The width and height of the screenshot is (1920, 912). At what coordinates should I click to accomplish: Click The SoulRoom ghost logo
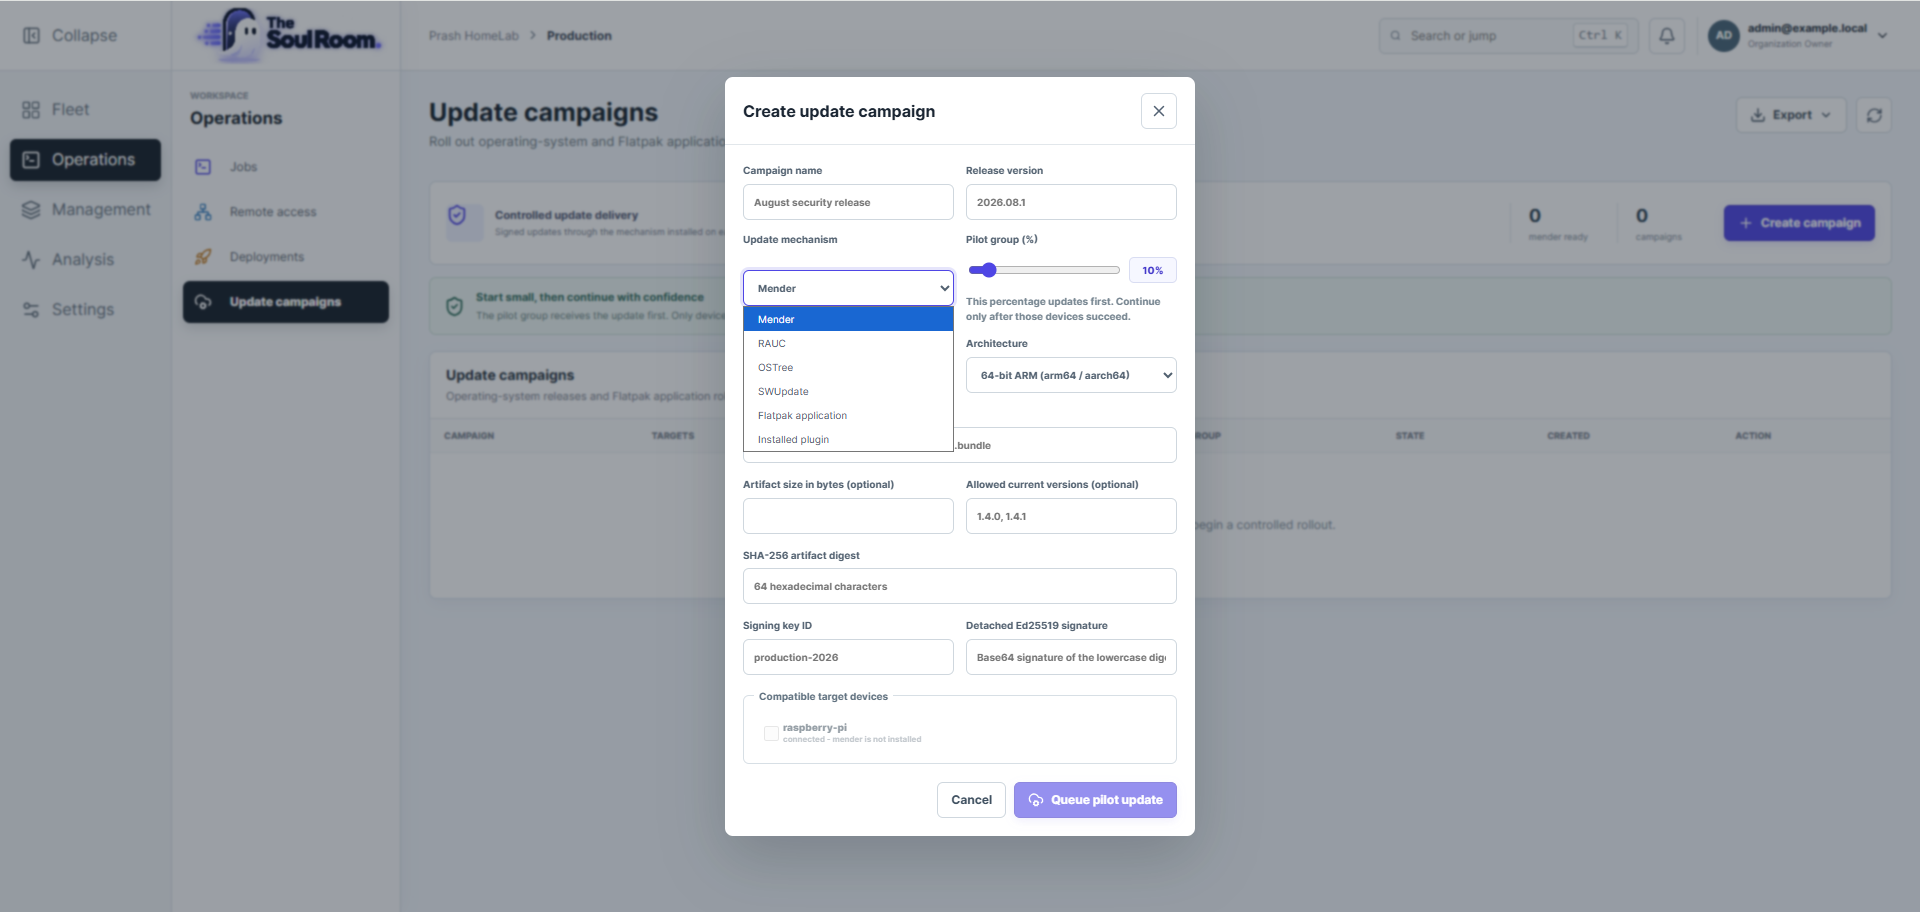(x=289, y=34)
